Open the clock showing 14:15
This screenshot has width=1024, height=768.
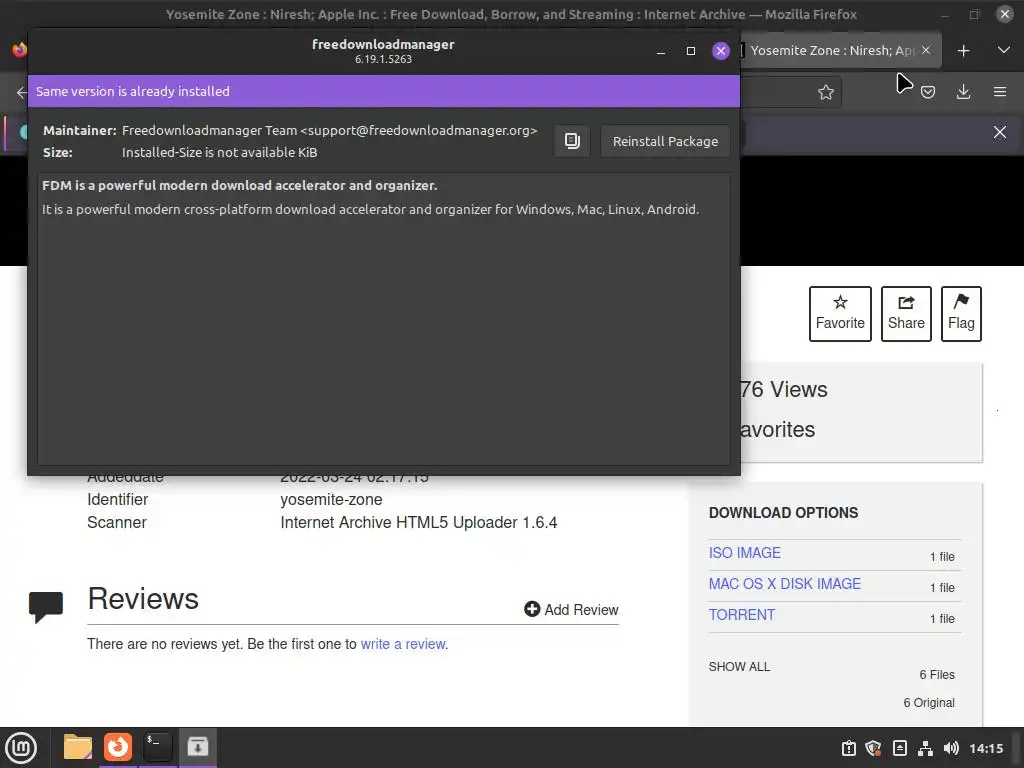click(986, 748)
